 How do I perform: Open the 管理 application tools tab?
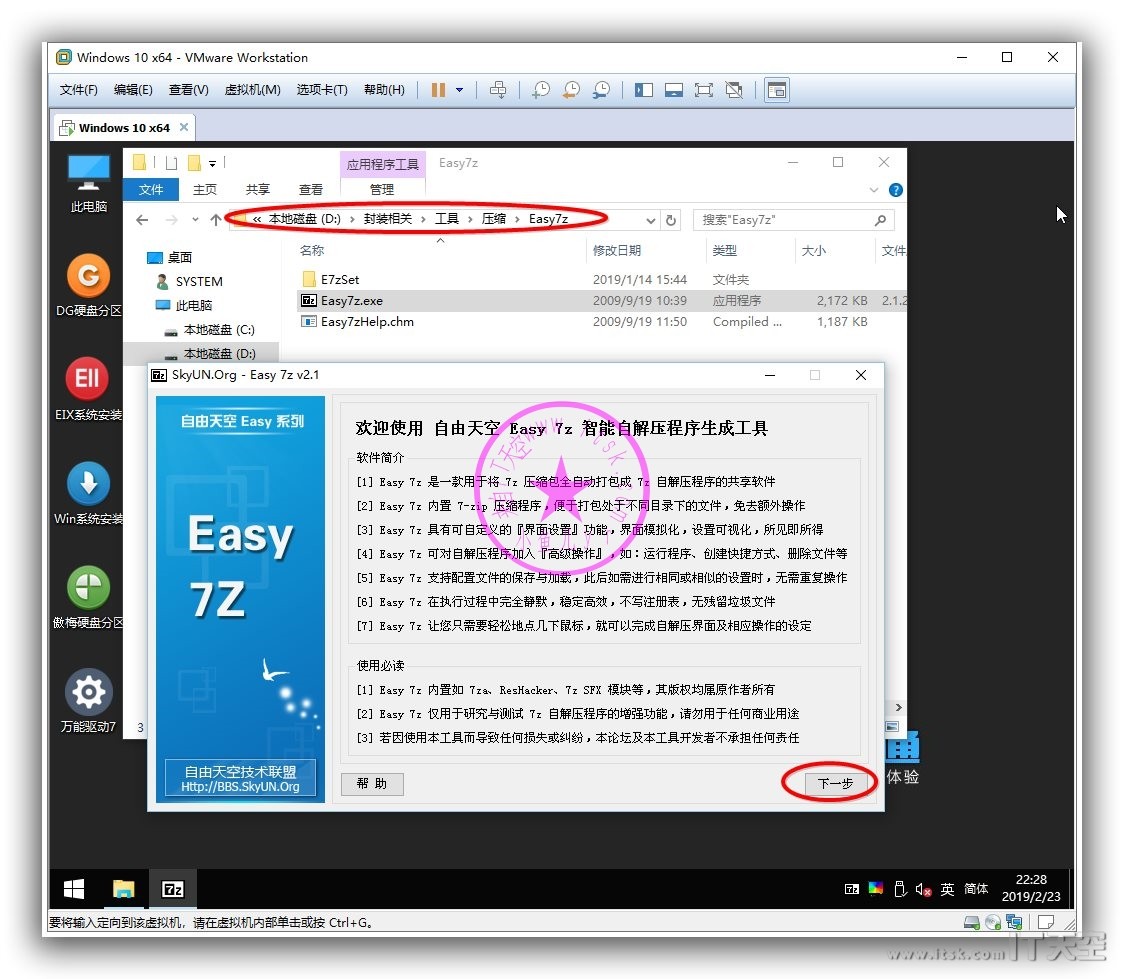pos(381,189)
